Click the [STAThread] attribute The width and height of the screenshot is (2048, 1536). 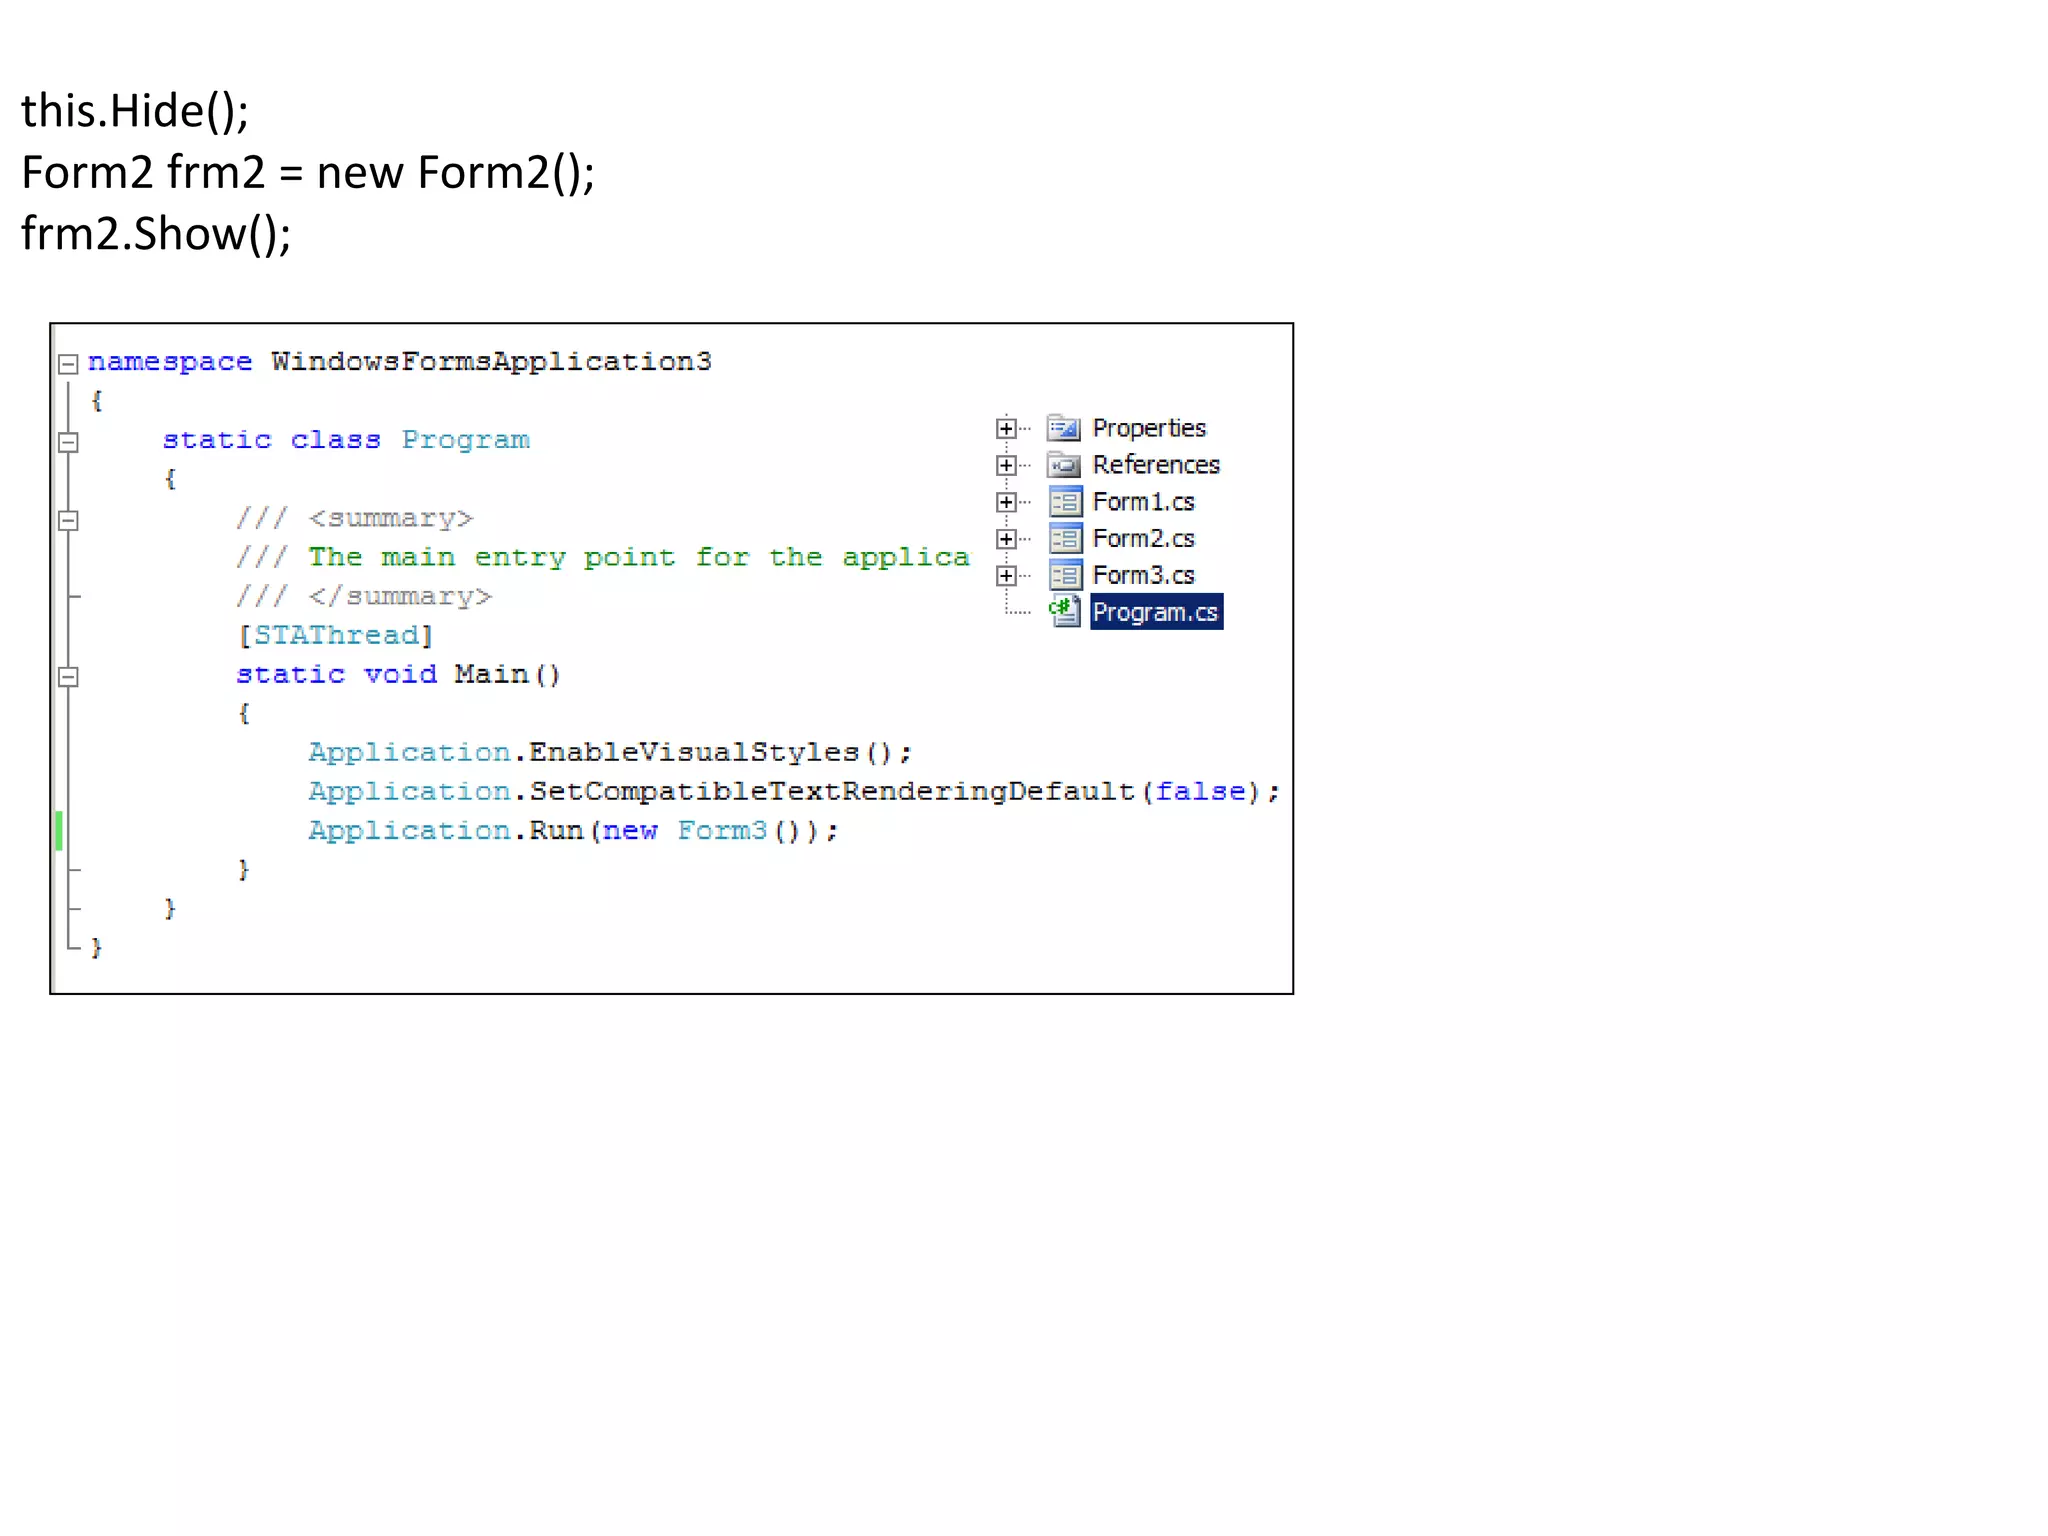click(335, 635)
